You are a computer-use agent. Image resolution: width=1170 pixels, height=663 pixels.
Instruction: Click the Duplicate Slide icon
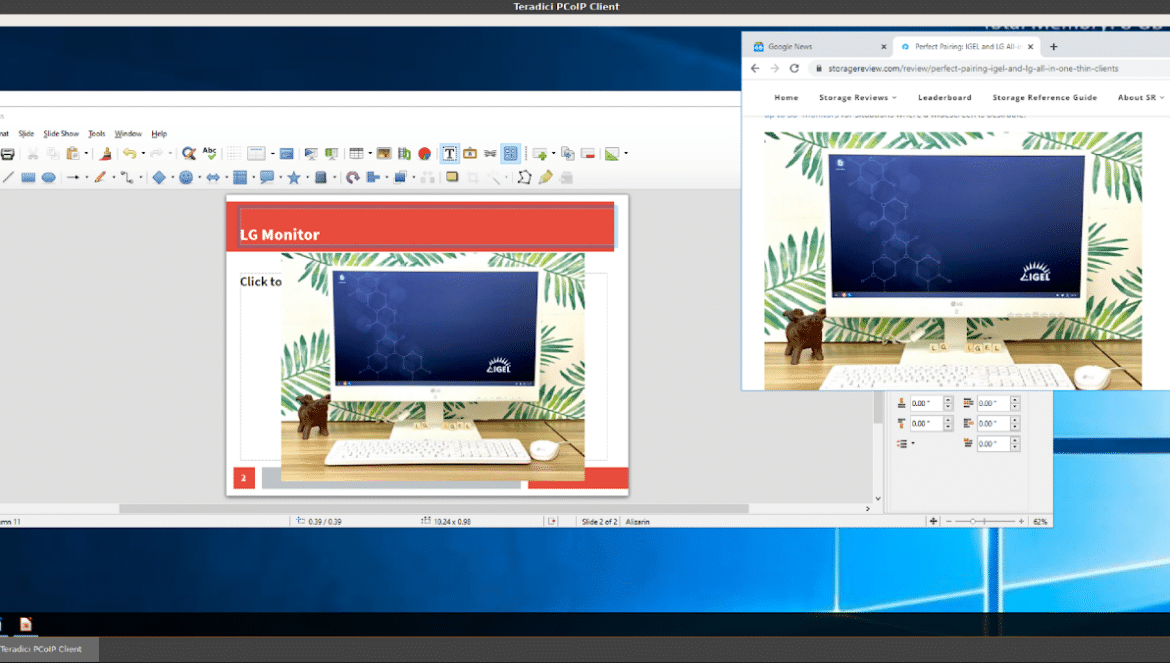point(568,154)
